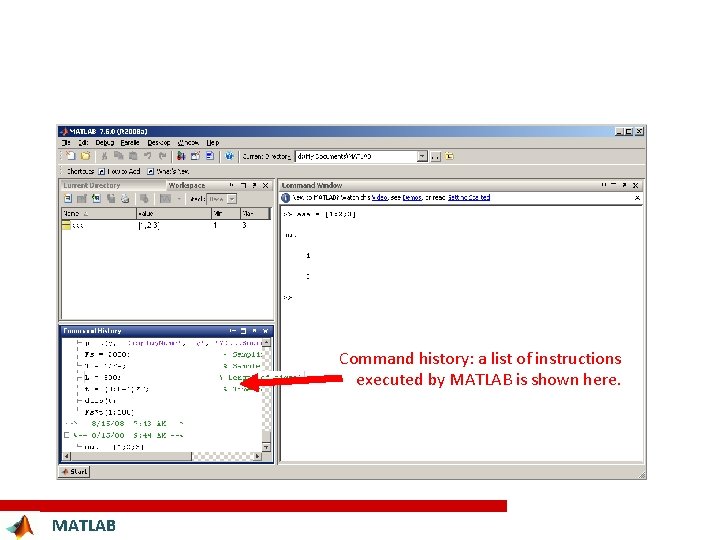The height and width of the screenshot is (540, 720).
Task: Open the Video link in Command Window
Action: [379, 197]
